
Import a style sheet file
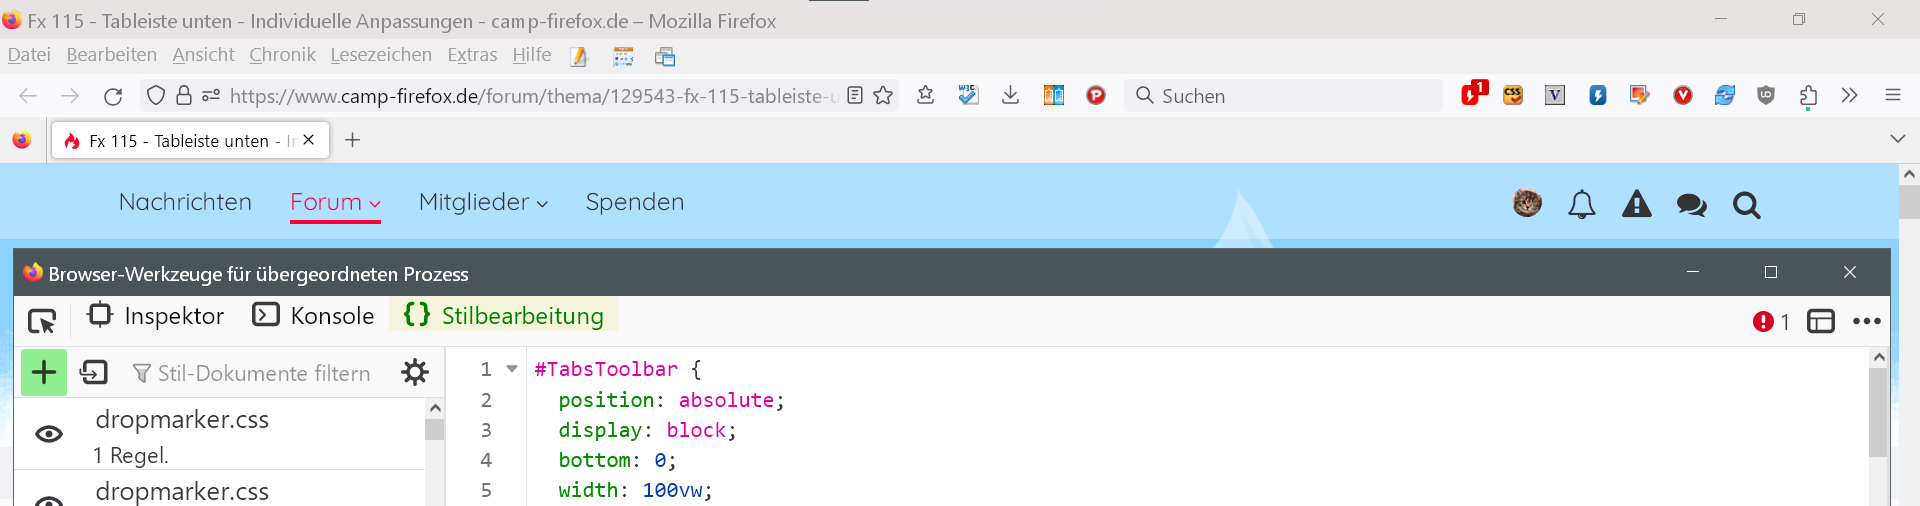click(94, 373)
